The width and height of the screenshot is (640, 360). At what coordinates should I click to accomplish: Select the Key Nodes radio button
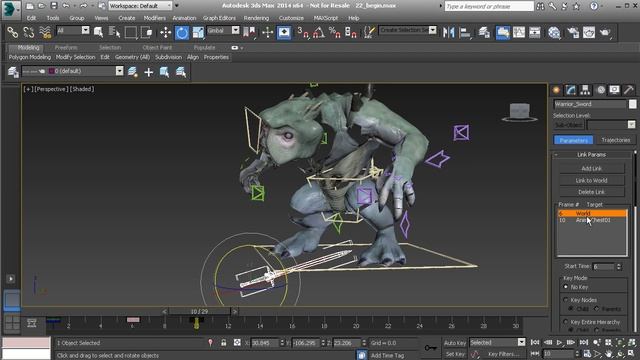click(x=566, y=300)
